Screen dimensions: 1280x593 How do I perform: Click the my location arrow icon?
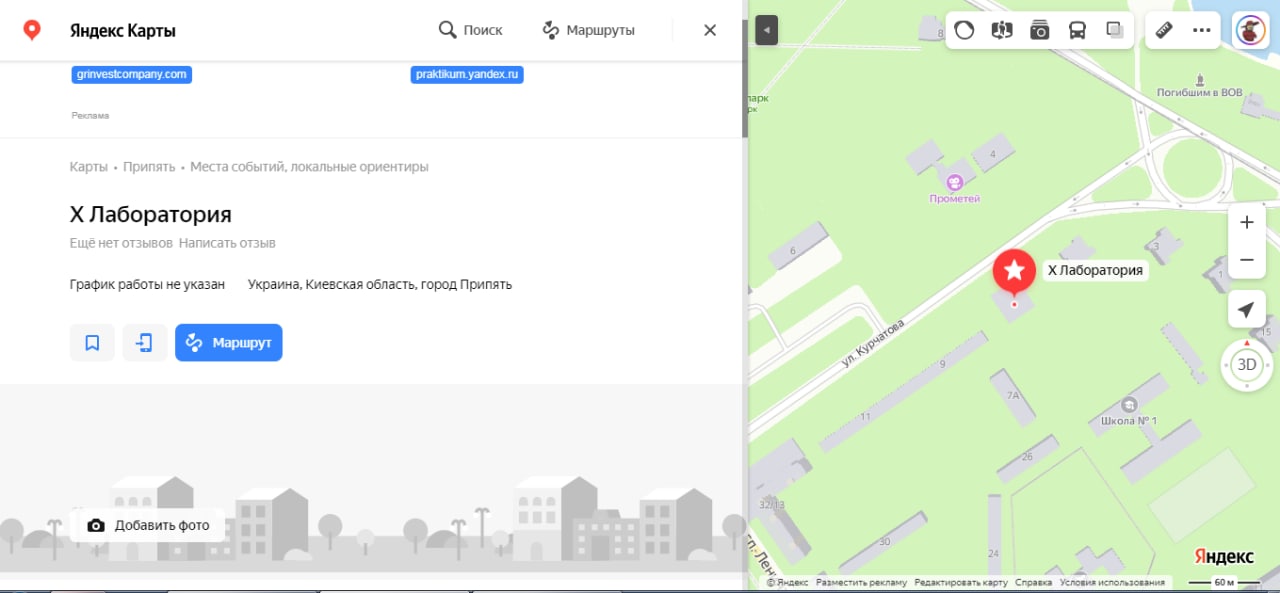[1246, 310]
